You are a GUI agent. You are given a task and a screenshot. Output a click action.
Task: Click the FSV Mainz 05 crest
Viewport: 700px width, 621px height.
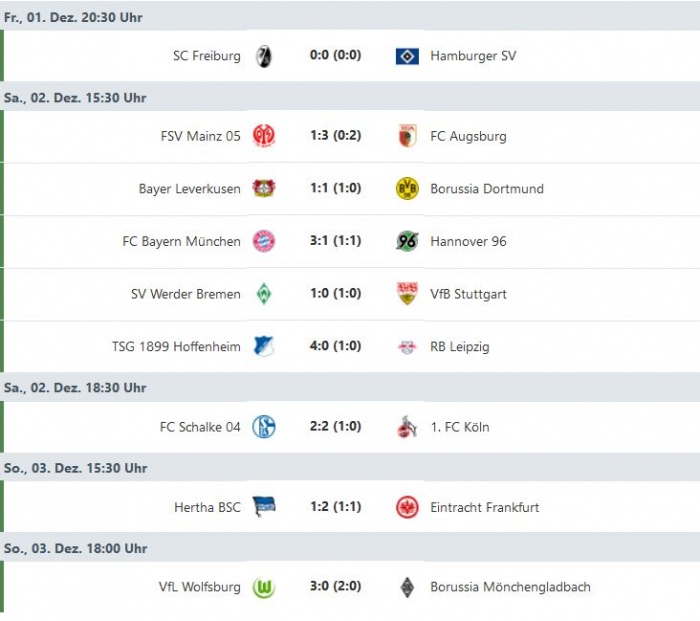pos(264,136)
